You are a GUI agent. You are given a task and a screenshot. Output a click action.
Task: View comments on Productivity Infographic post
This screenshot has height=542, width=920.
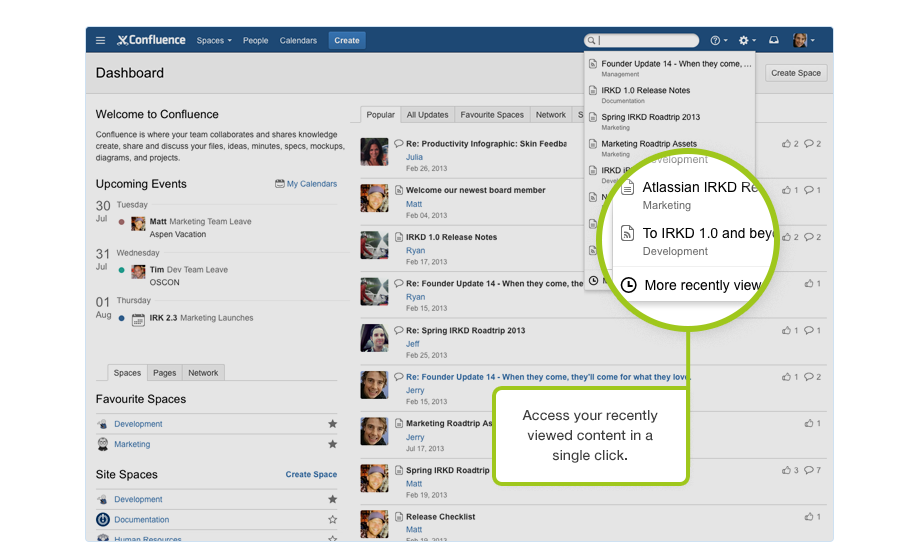(813, 144)
